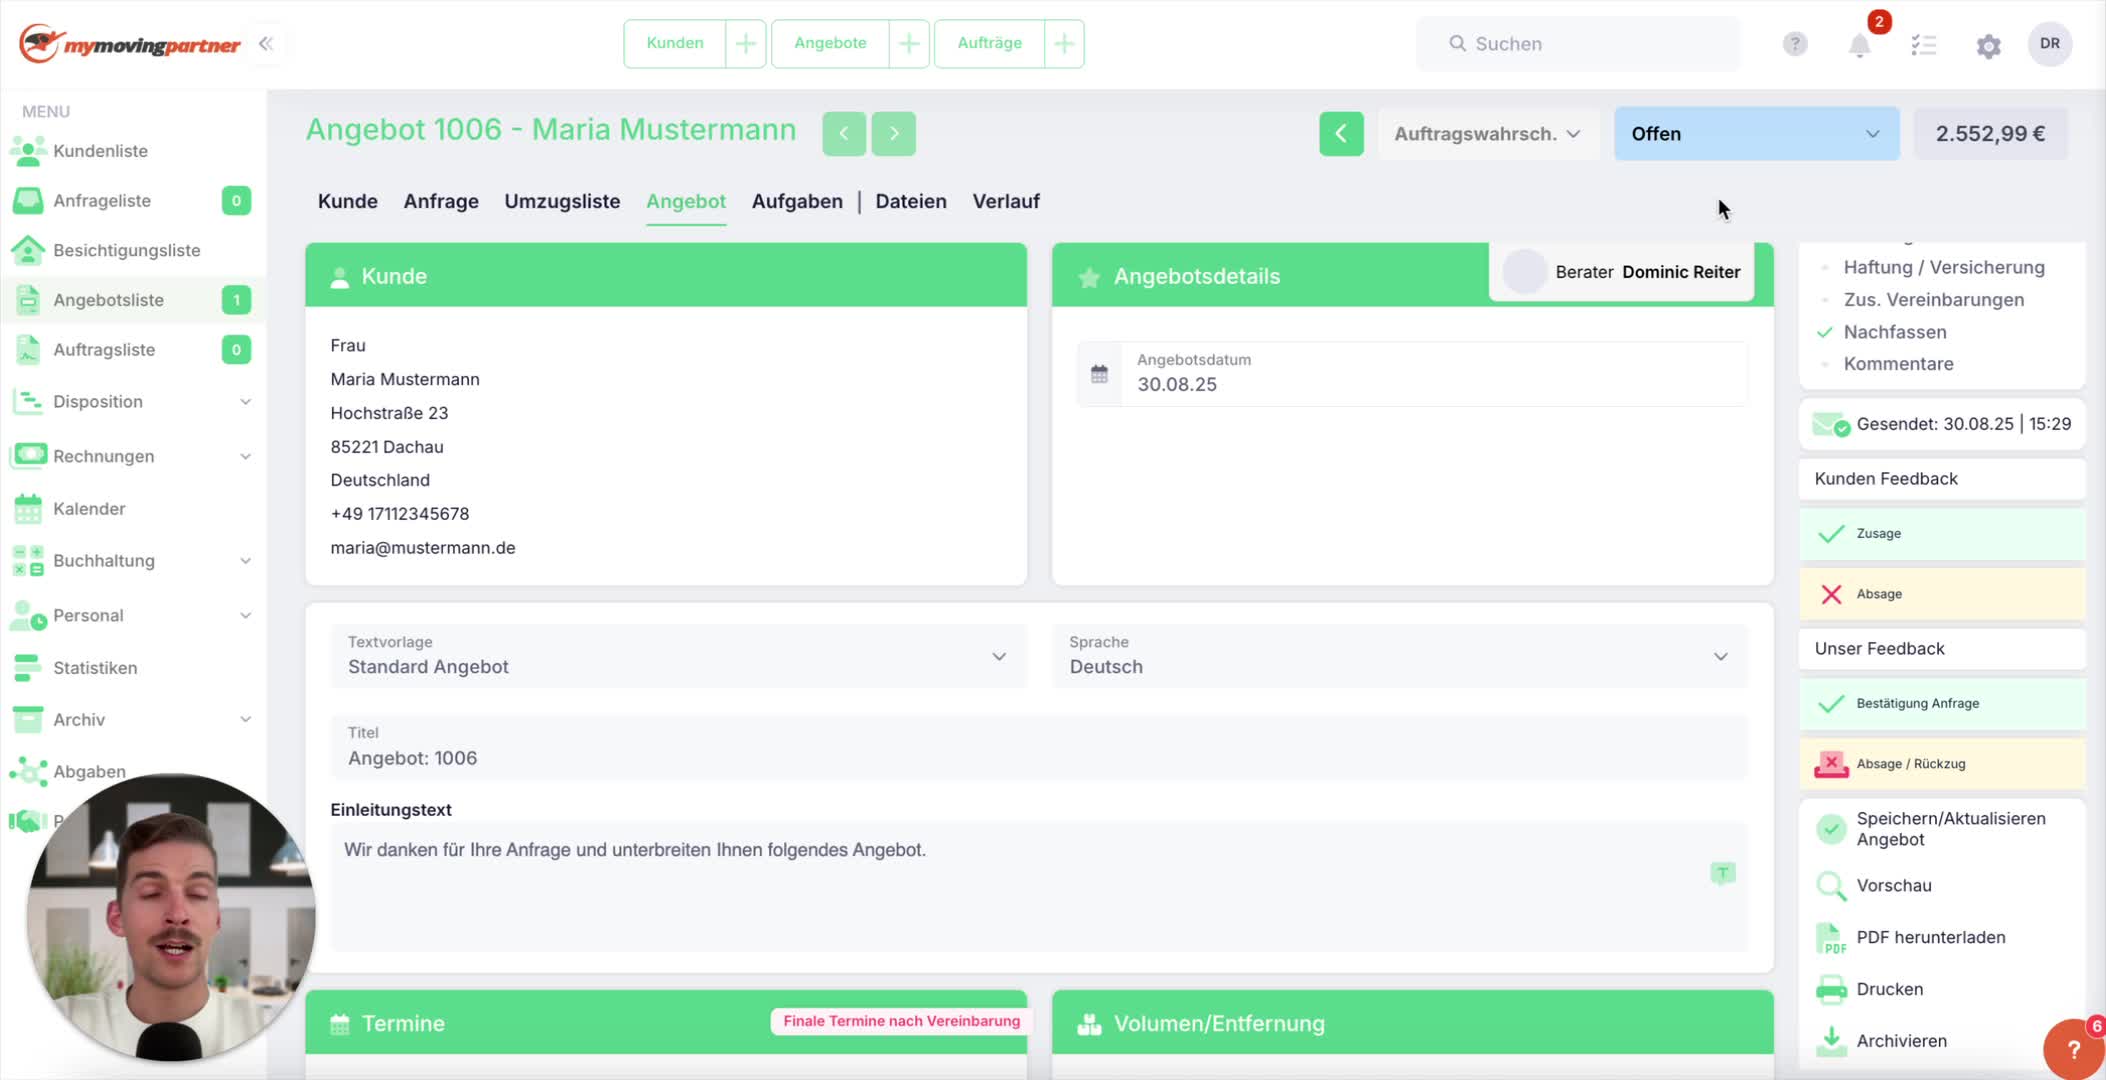
Task: Click the Kundenliste people icon
Action: coord(28,151)
